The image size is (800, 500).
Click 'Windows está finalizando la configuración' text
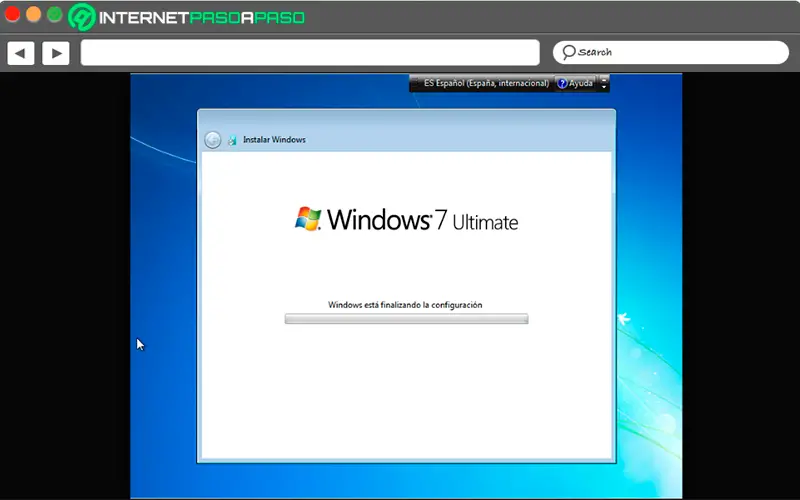tap(405, 305)
